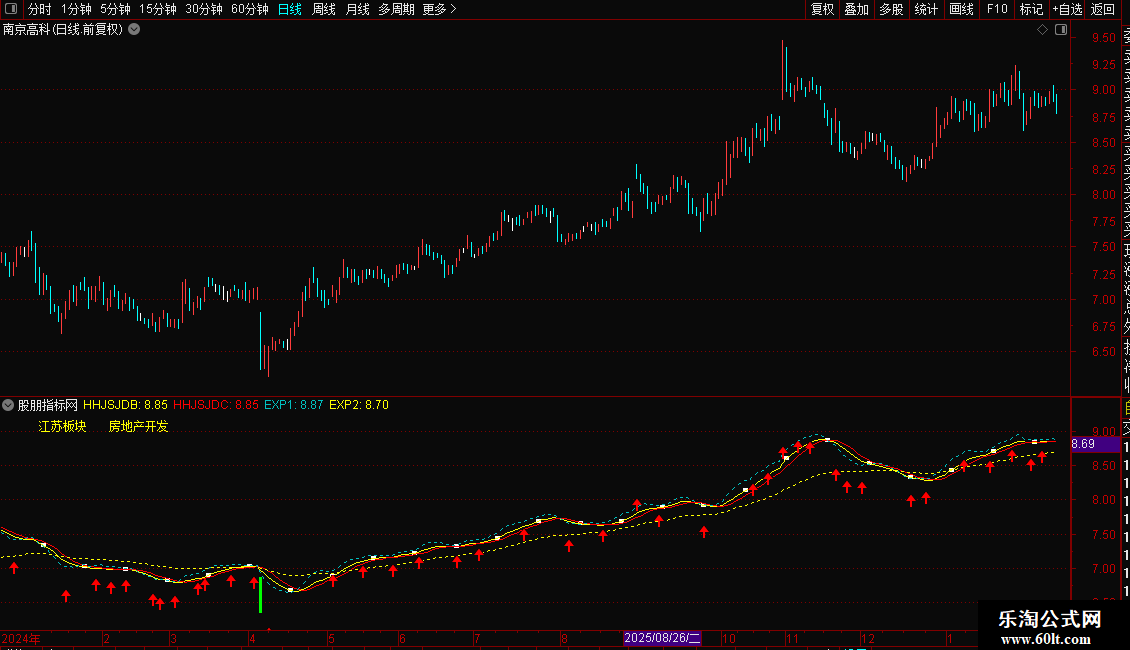The width and height of the screenshot is (1130, 650).
Task: Click the 复权 adjustment button
Action: point(822,9)
